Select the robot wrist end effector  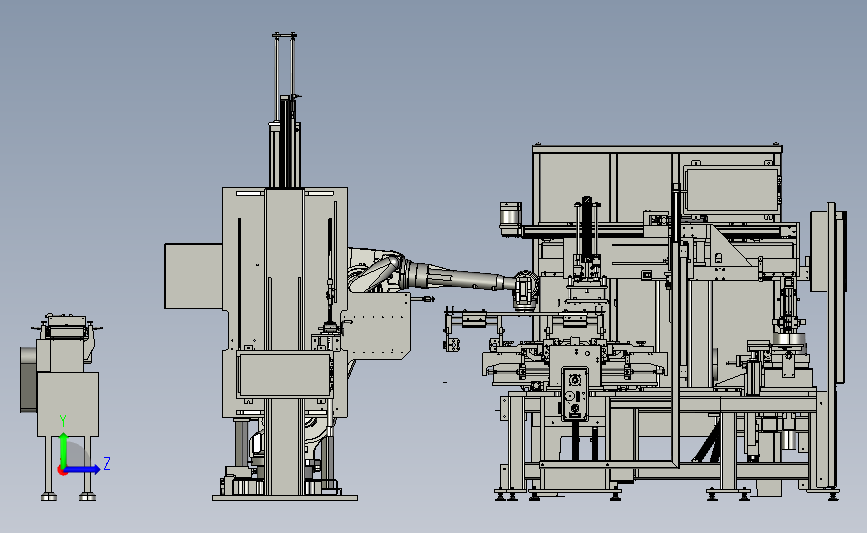pyautogui.click(x=526, y=290)
